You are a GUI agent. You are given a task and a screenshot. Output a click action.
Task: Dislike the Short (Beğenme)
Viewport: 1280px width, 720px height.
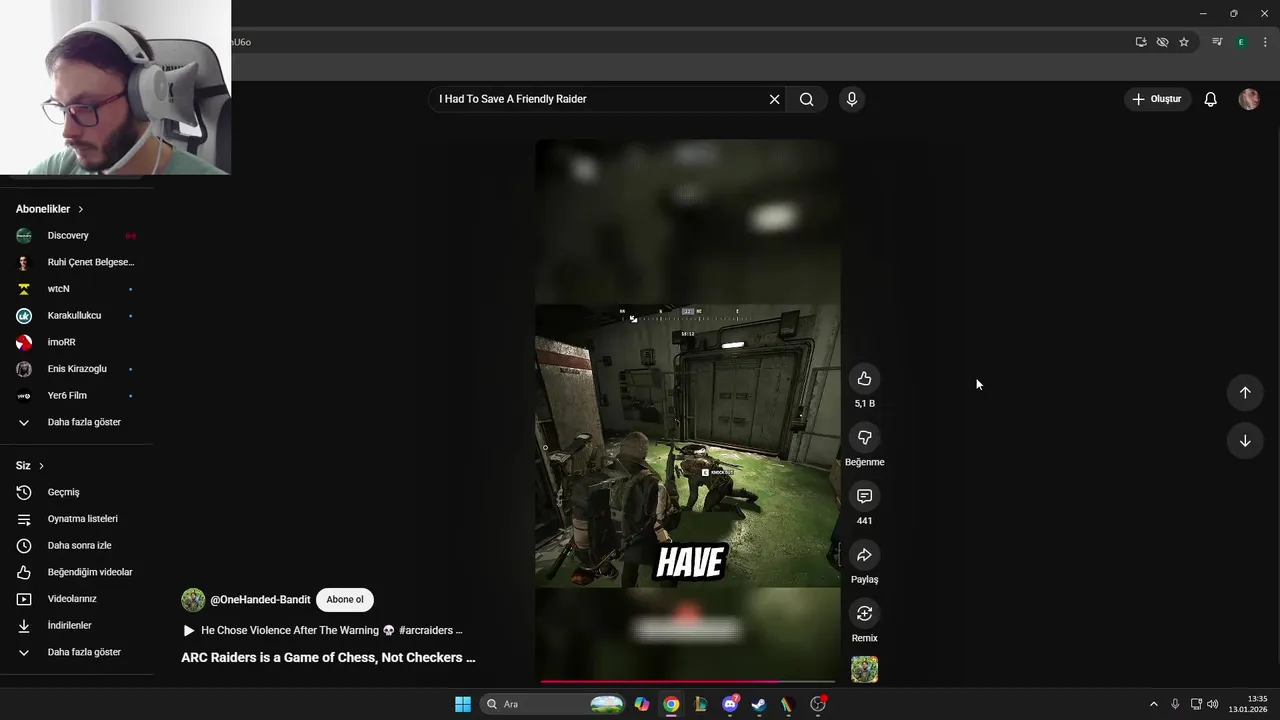pyautogui.click(x=864, y=437)
